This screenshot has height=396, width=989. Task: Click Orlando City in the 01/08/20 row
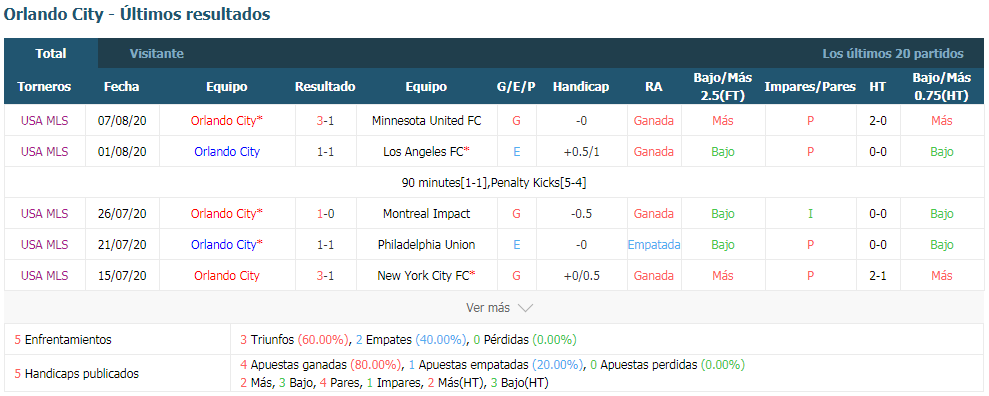(x=226, y=151)
